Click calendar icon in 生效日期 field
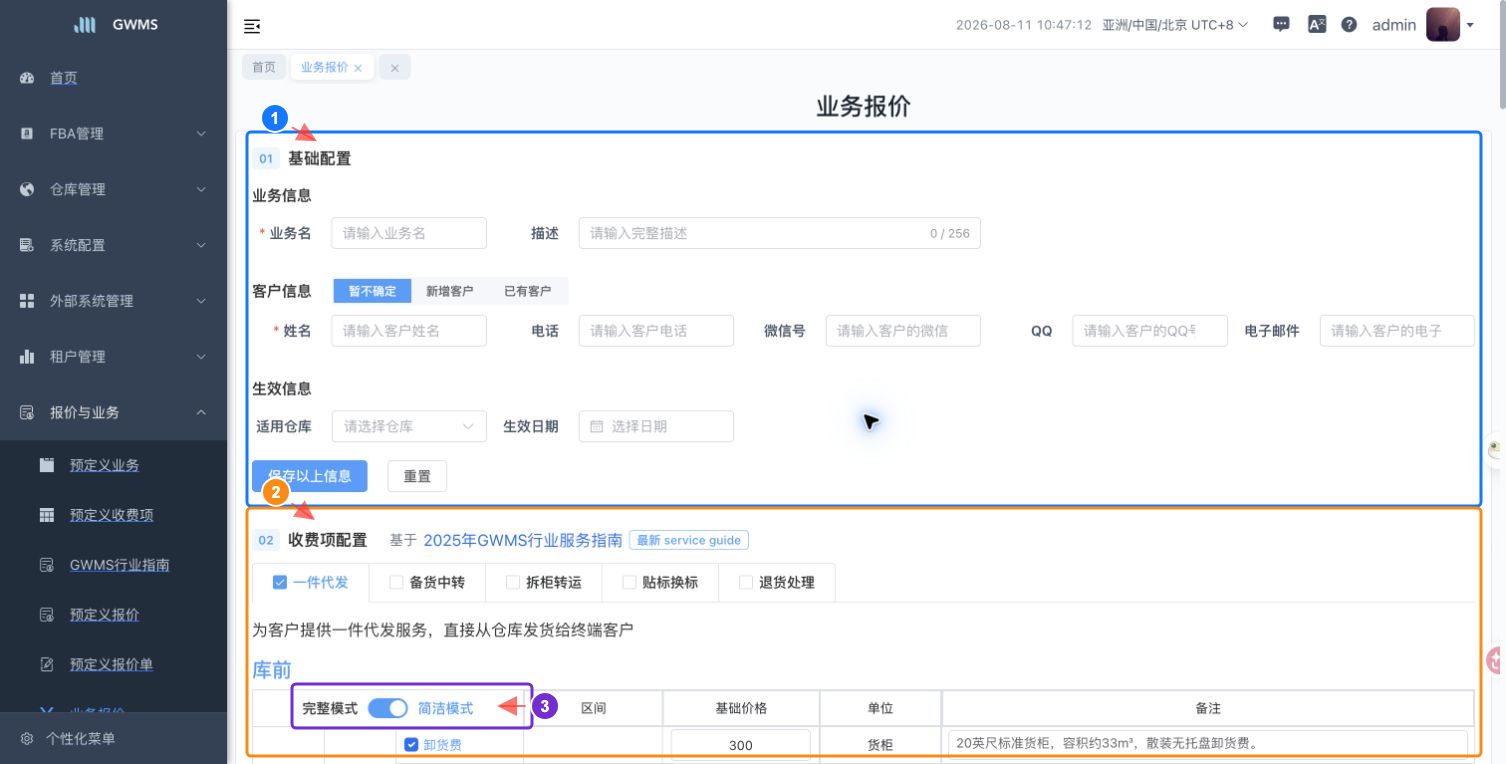 coord(597,426)
